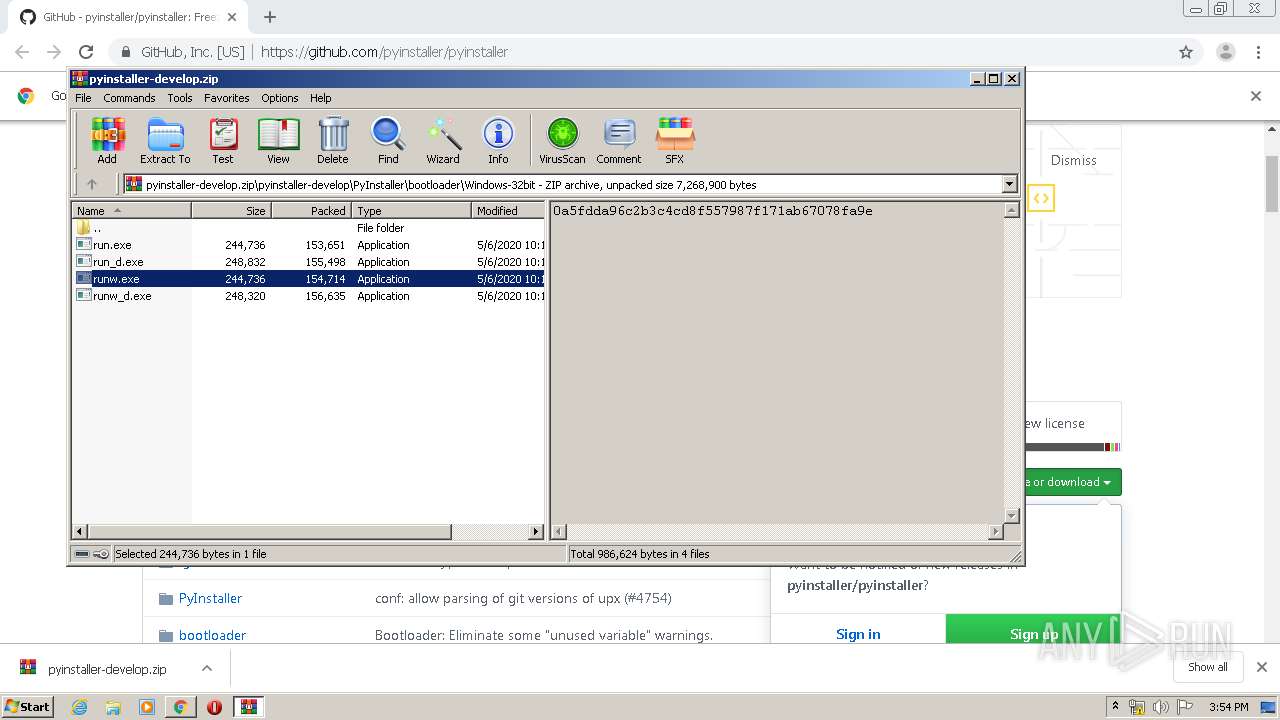Run the VirusScan bug icon
This screenshot has height=720, width=1280.
click(x=562, y=141)
